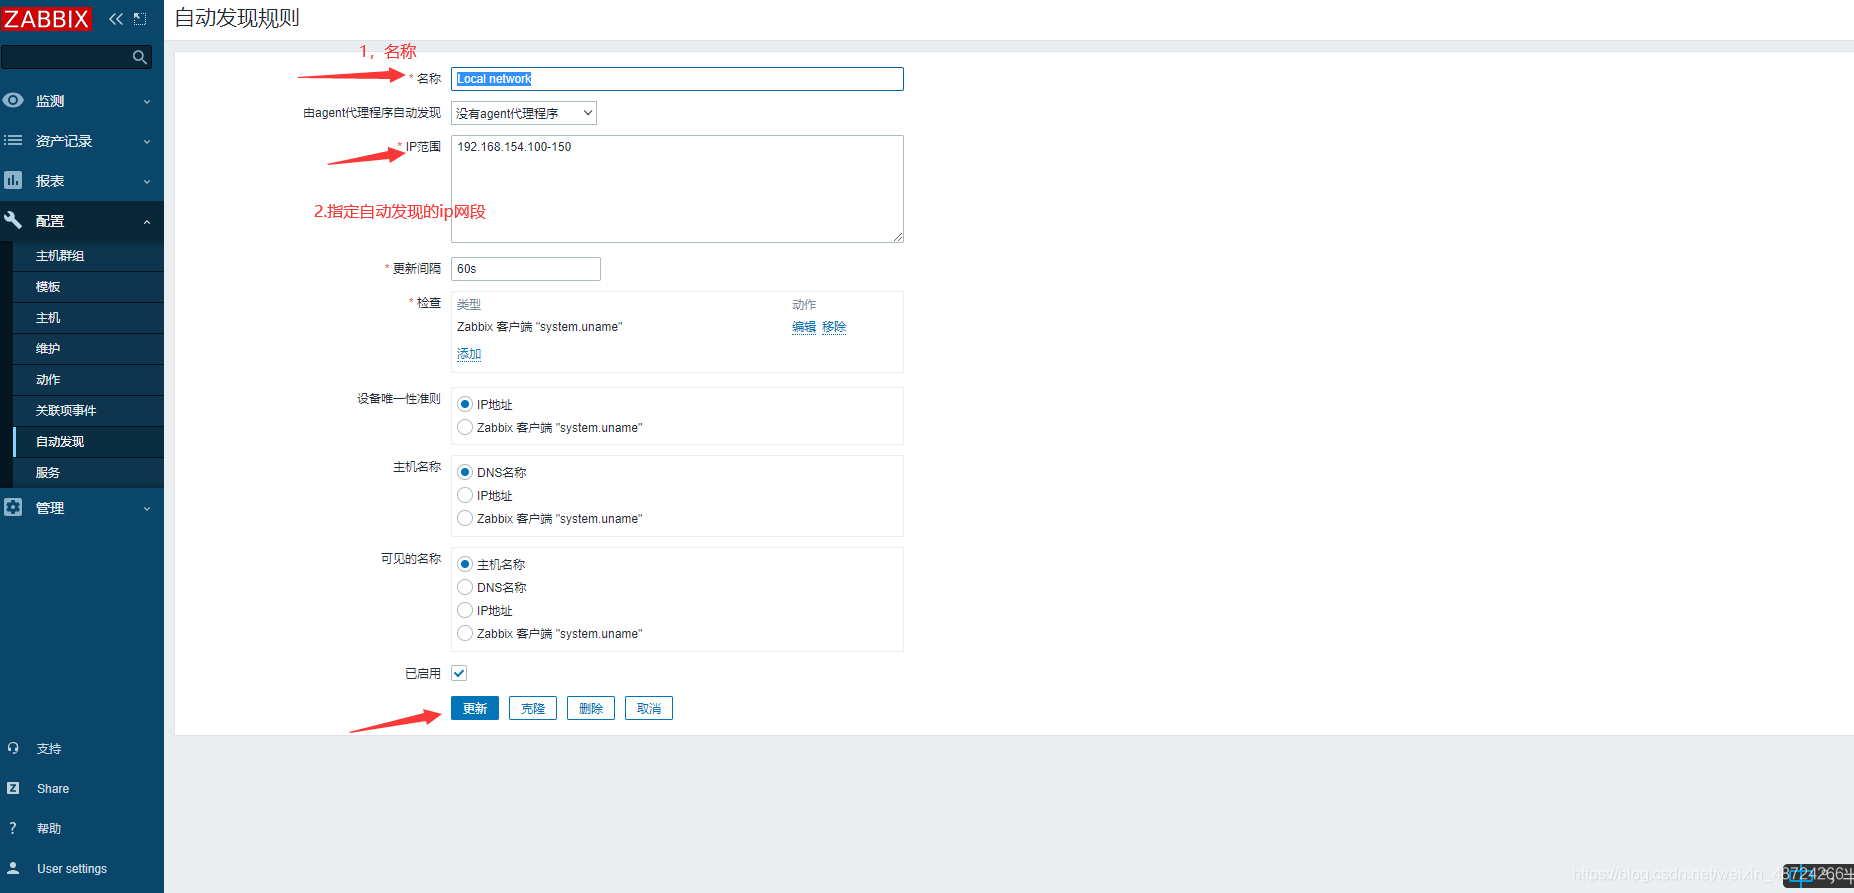Open 主机群组 in sidebar
Screen dimensions: 1854x893
(x=89, y=256)
